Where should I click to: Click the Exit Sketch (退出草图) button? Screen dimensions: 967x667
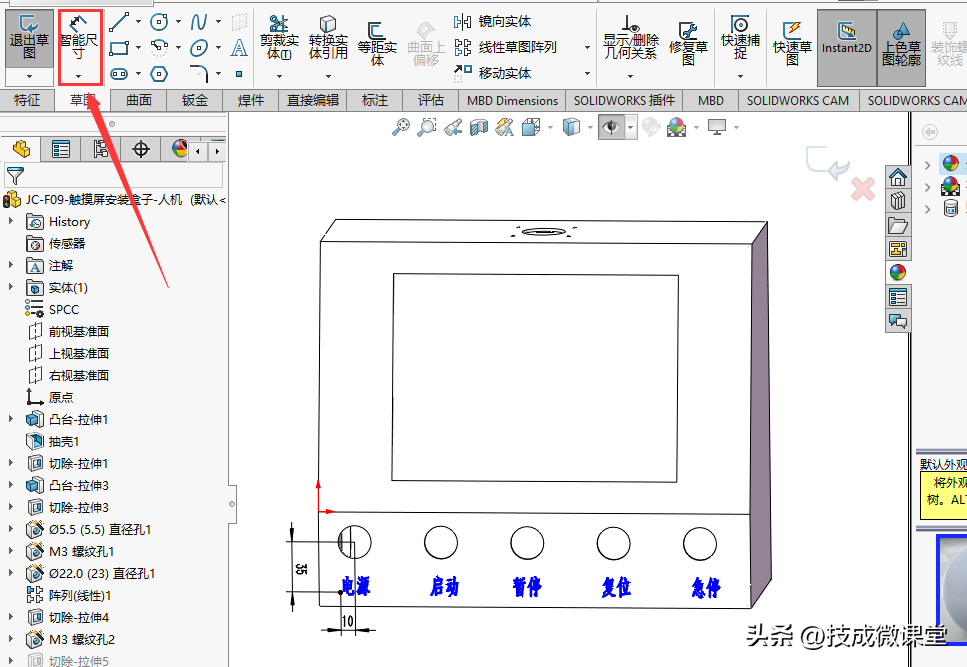tap(29, 38)
